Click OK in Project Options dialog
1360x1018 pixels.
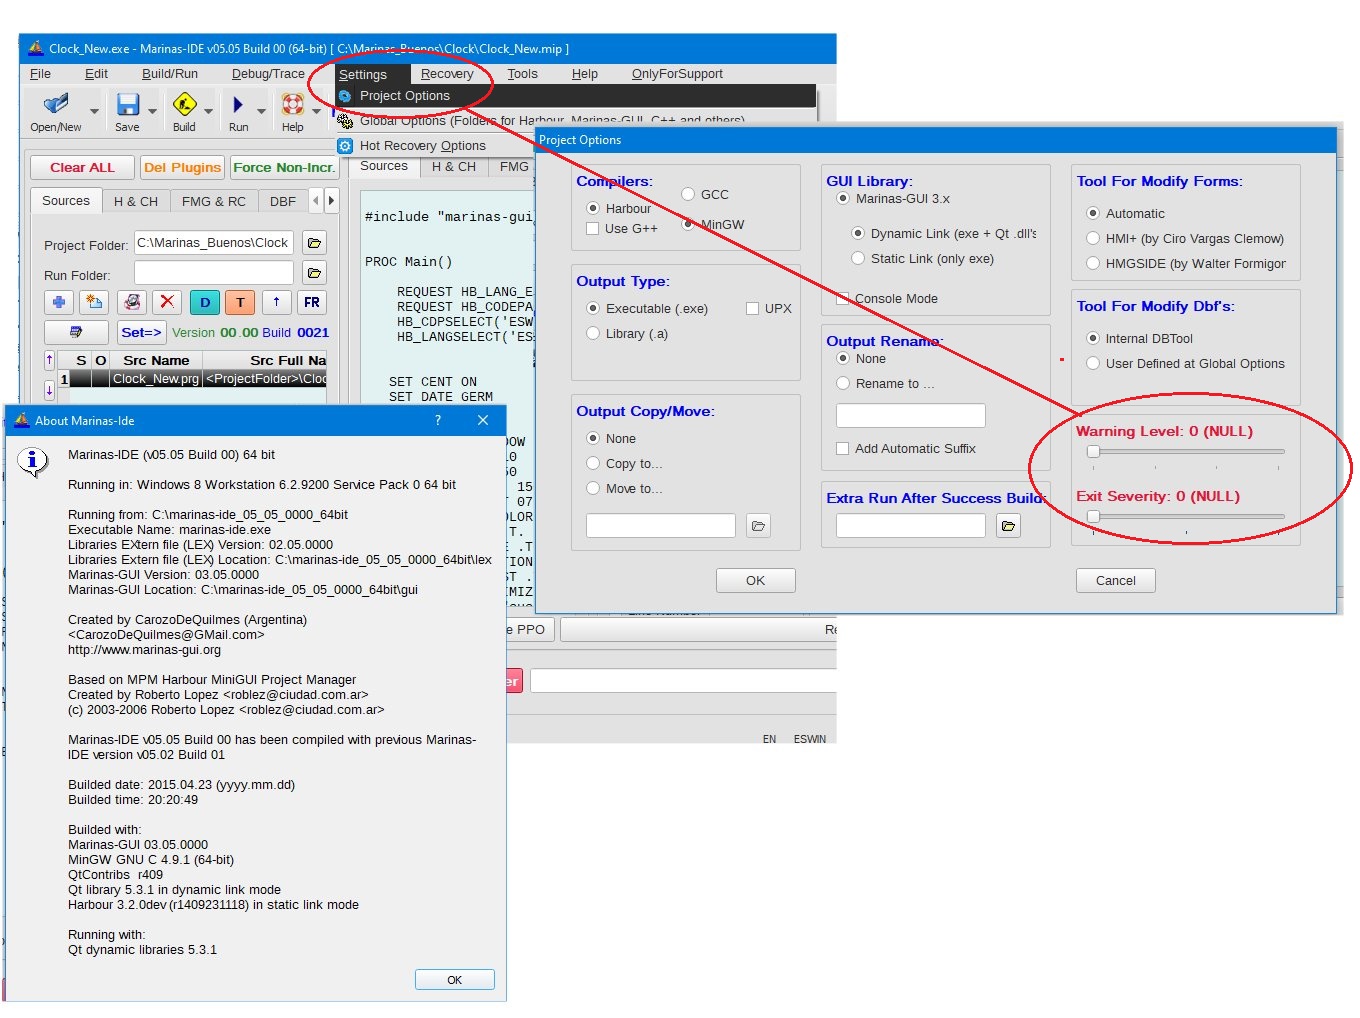(755, 580)
